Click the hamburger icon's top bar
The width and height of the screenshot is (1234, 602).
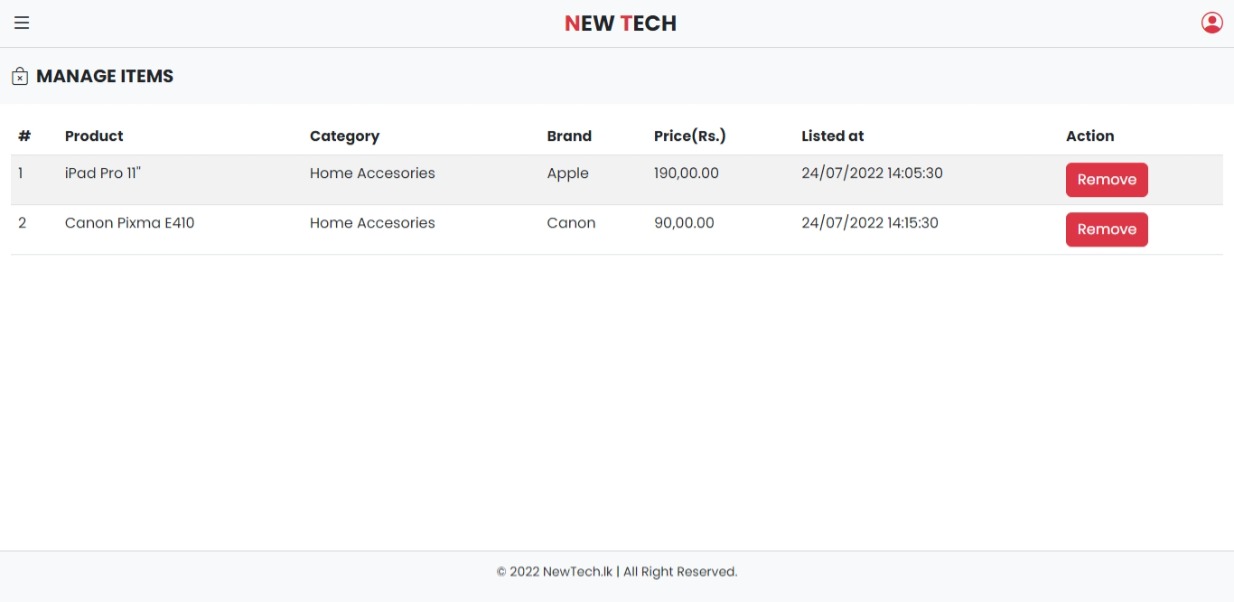(22, 17)
